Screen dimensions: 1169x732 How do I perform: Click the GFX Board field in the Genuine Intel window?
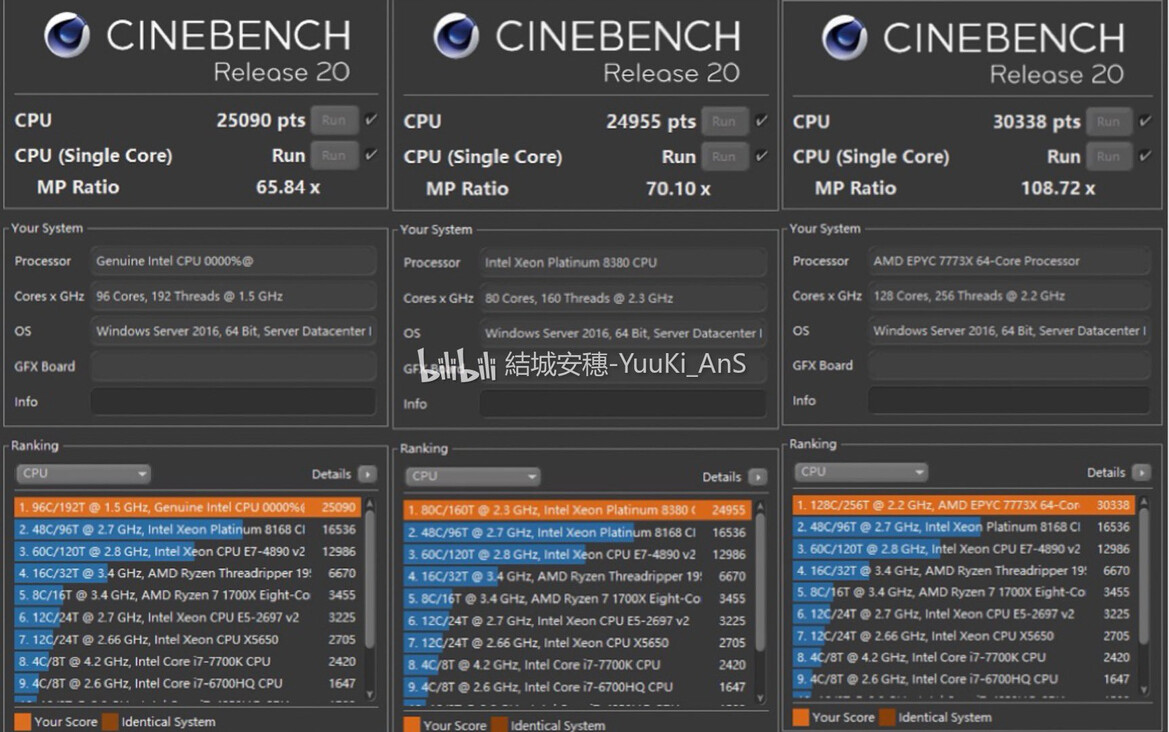[233, 367]
